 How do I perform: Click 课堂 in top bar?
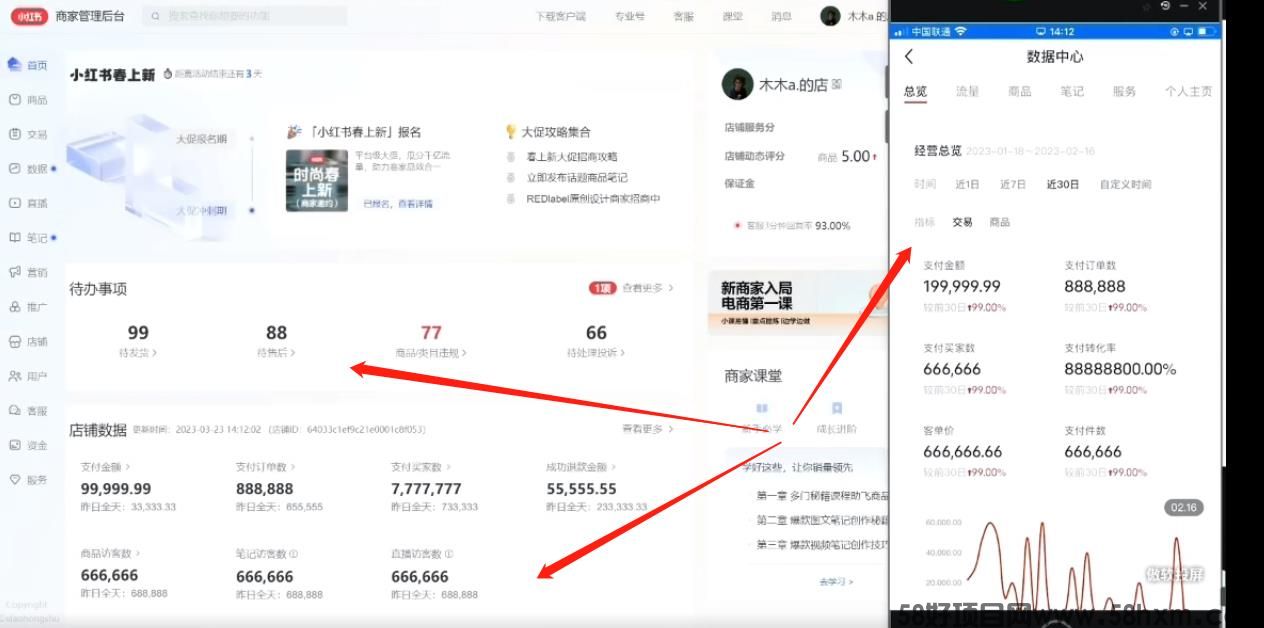[x=732, y=16]
